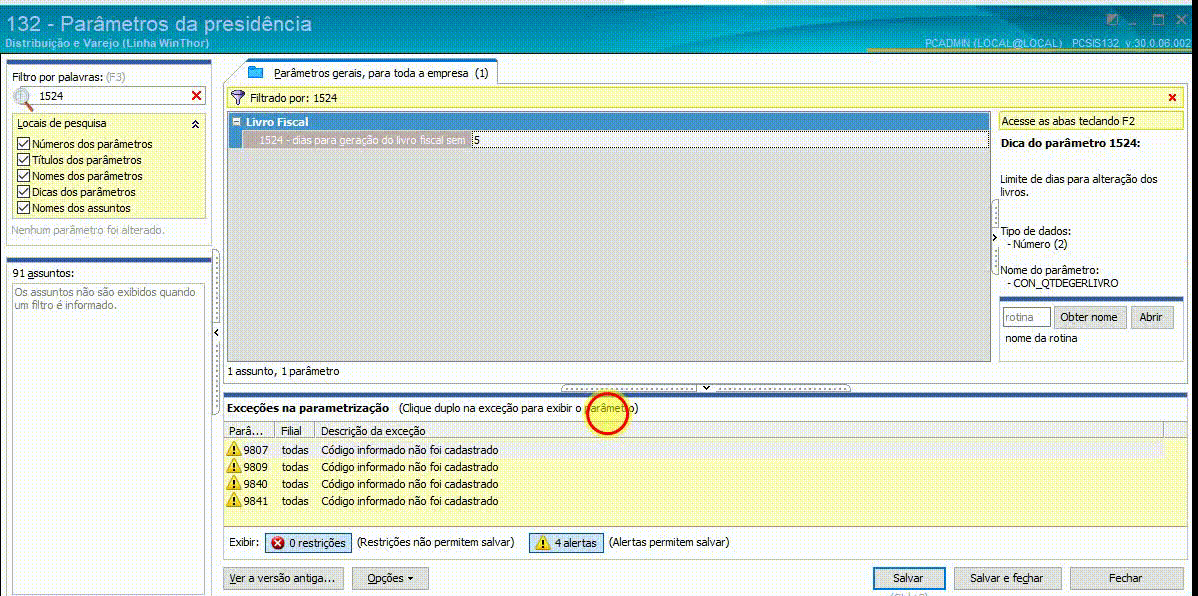
Task: Click the folder icon on the general parameters tab
Action: (x=255, y=73)
